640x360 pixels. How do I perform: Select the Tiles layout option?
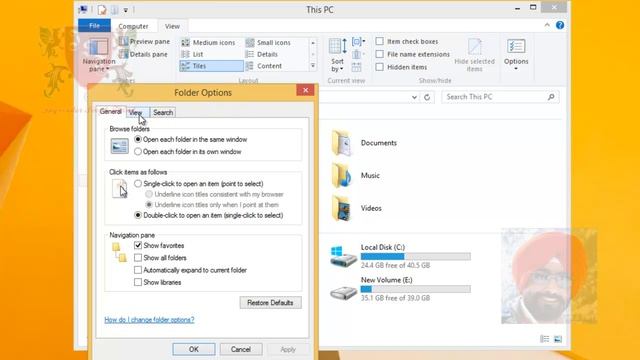[x=211, y=66]
